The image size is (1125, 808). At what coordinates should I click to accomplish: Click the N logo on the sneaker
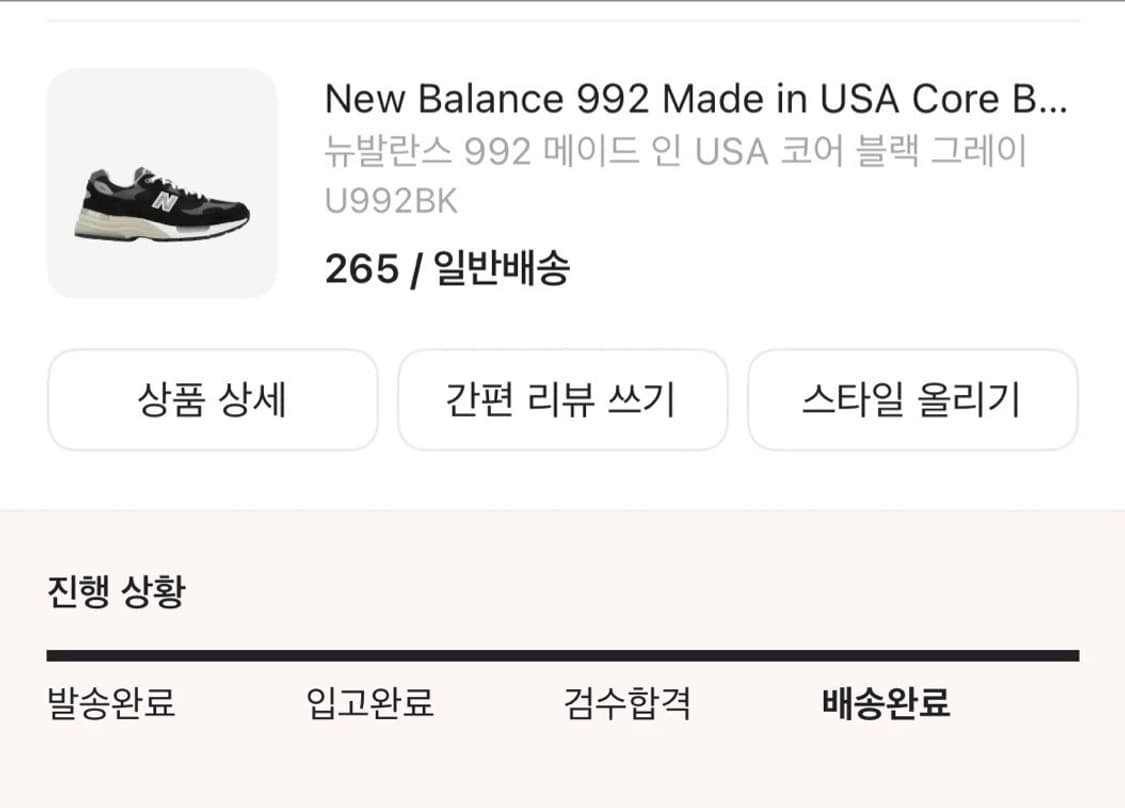pyautogui.click(x=165, y=202)
